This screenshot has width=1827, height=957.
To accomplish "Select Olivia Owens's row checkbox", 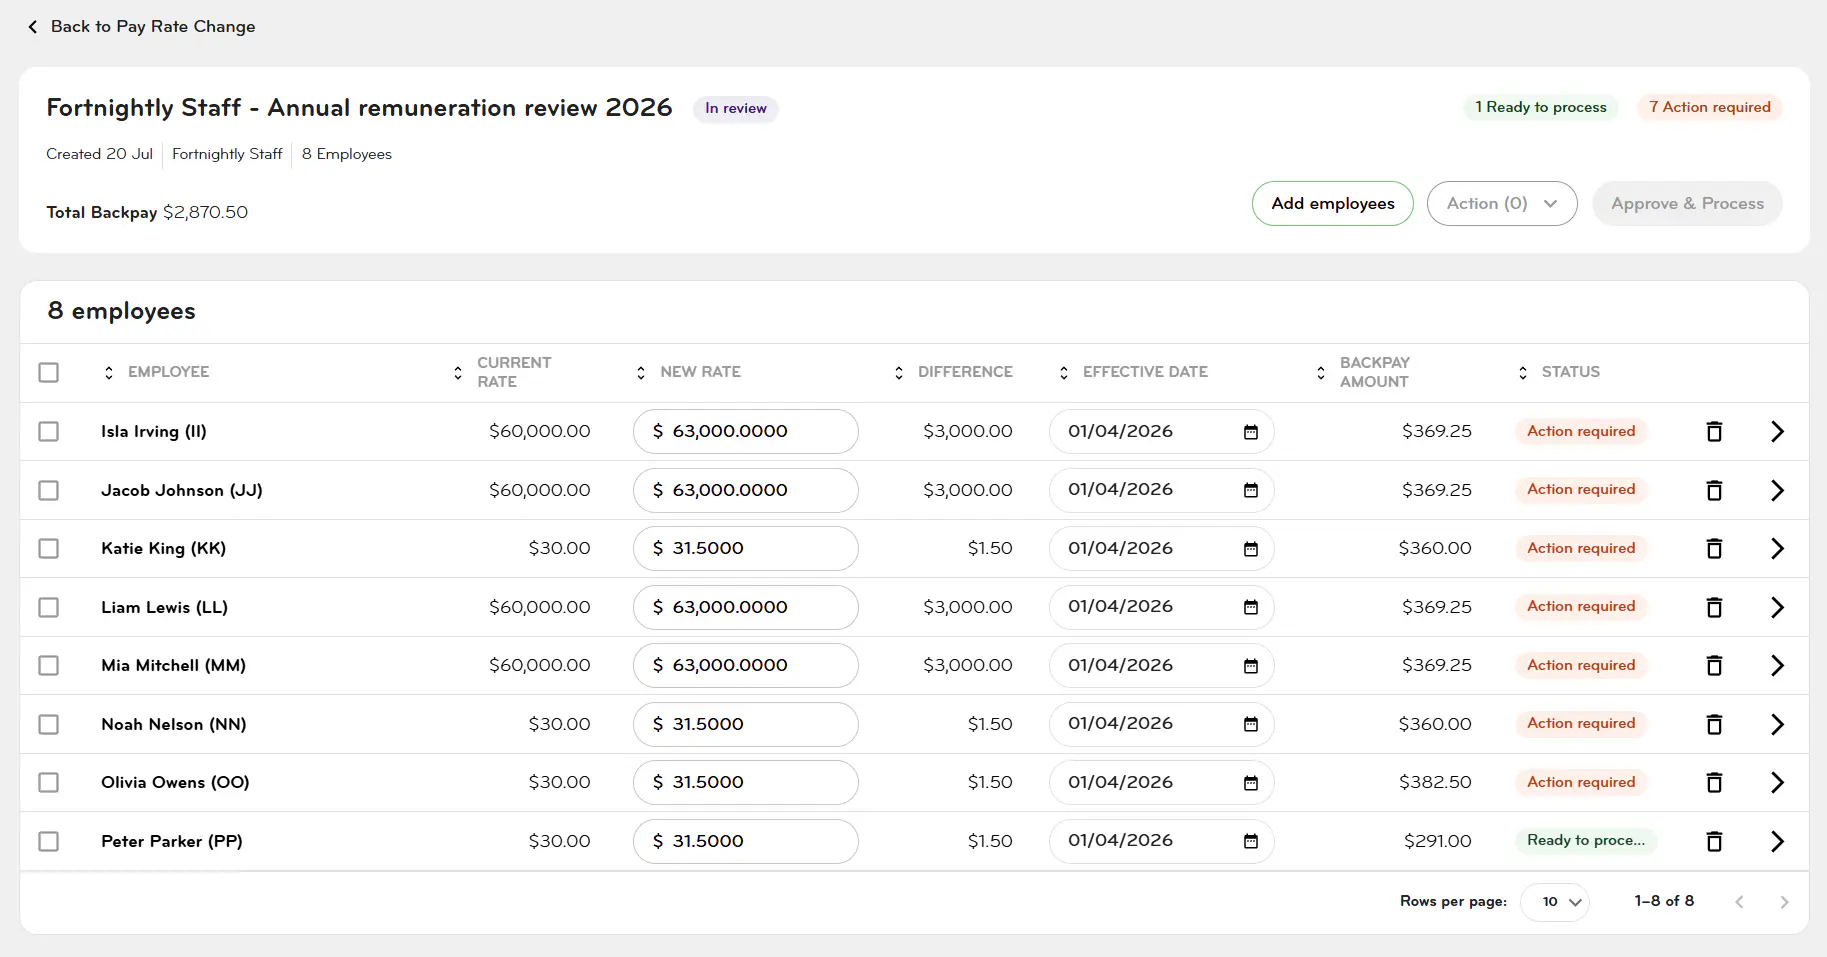I will [48, 782].
